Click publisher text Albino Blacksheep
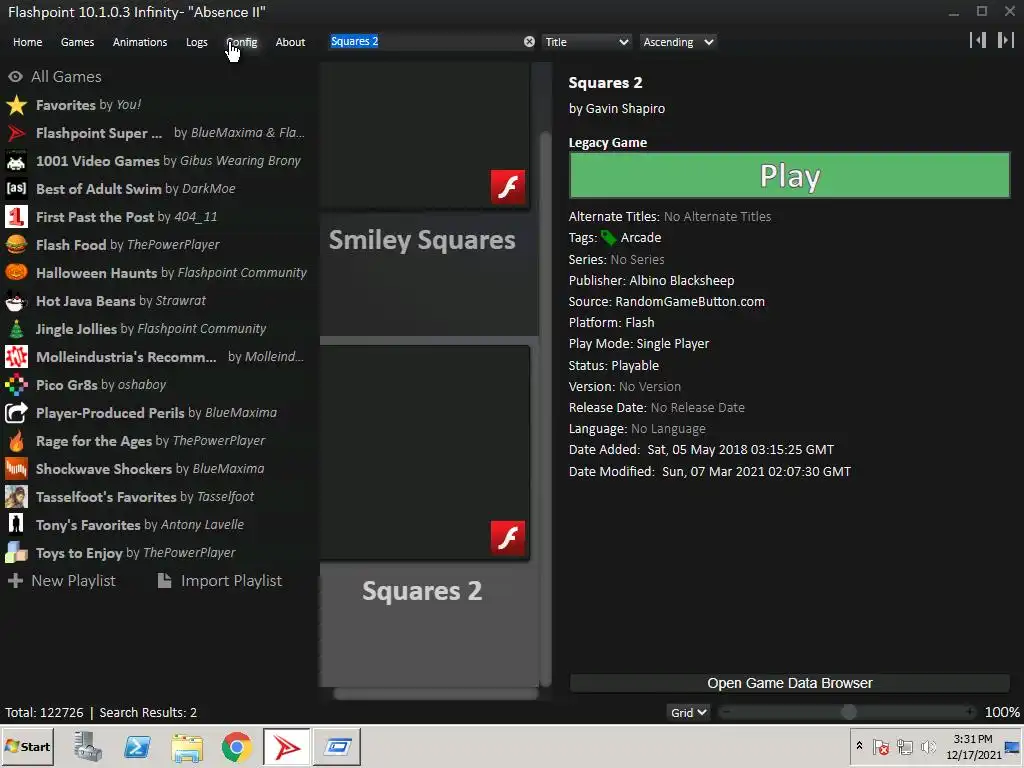Image resolution: width=1024 pixels, height=768 pixels. tap(682, 281)
